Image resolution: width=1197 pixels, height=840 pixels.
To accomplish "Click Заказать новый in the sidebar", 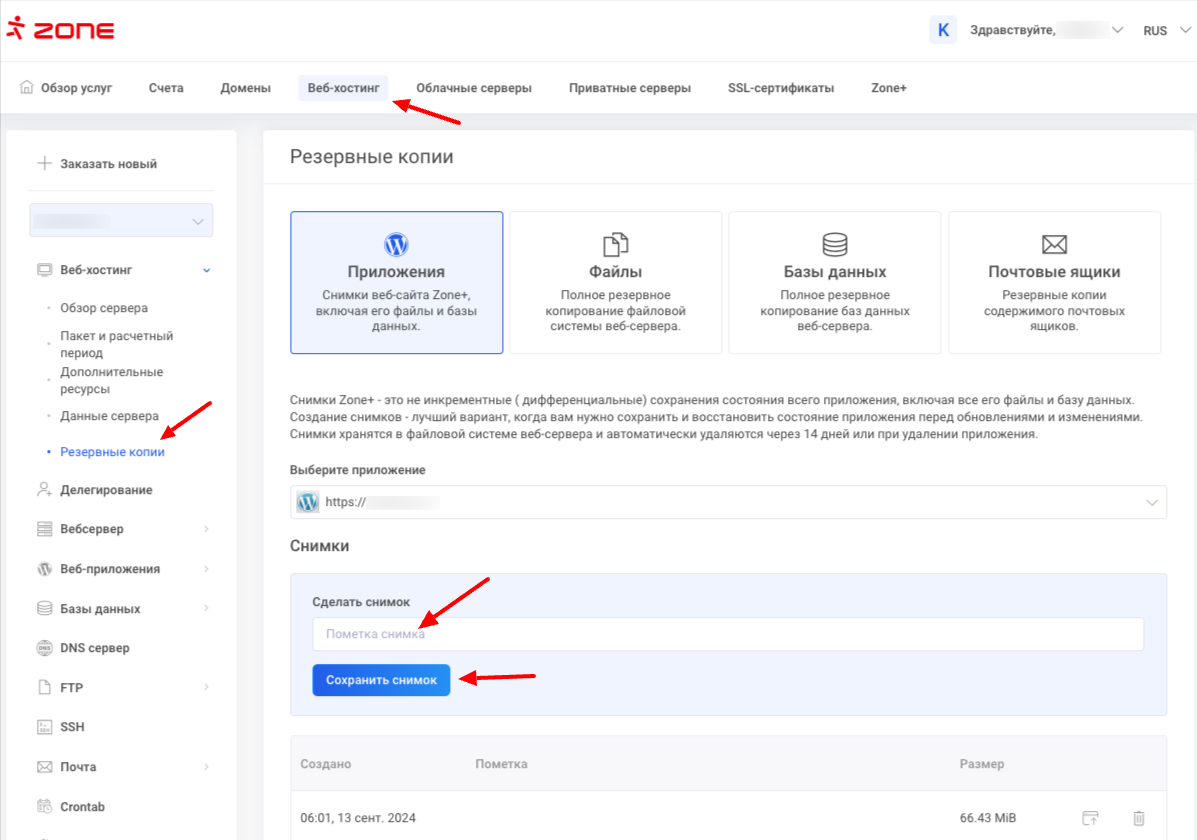I will tap(108, 164).
